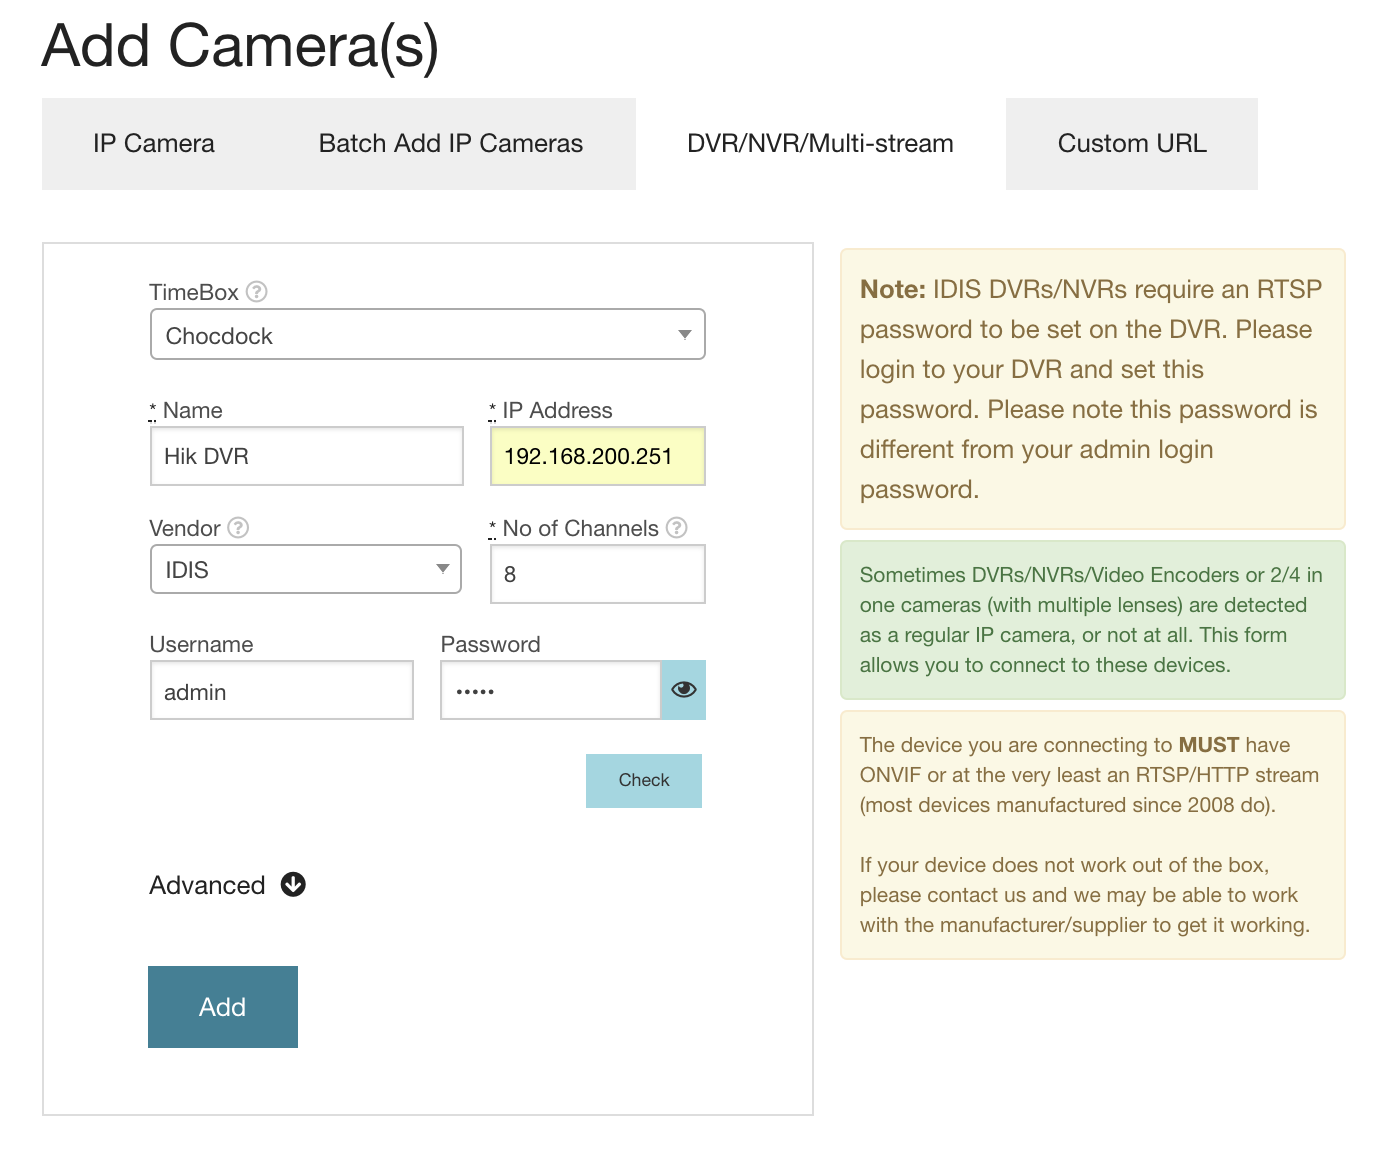Click the Add Camera(s) page heading
The image size is (1378, 1152).
point(240,46)
